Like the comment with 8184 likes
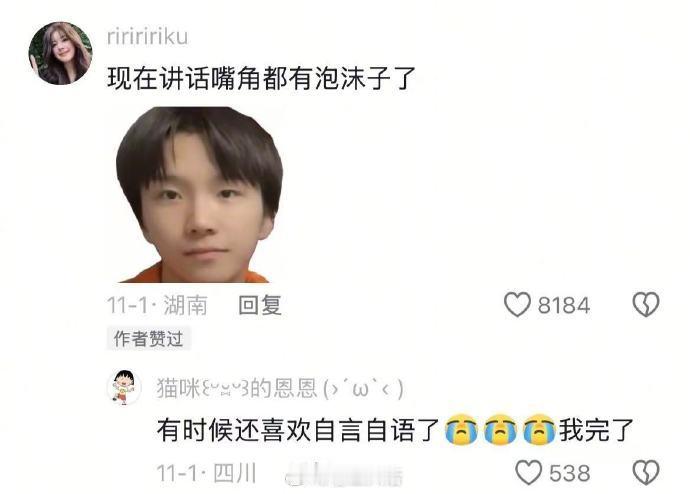Image resolution: width=690 pixels, height=494 pixels. 518,304
